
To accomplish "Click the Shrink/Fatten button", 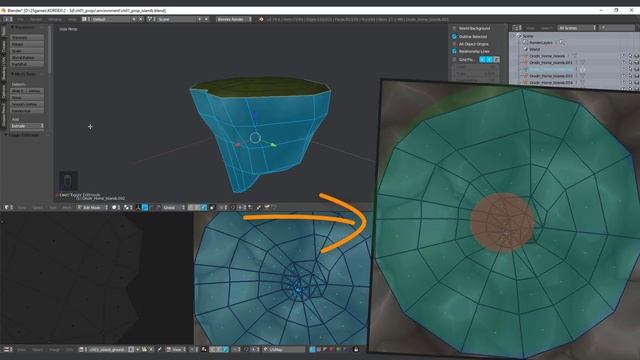I will (27, 58).
